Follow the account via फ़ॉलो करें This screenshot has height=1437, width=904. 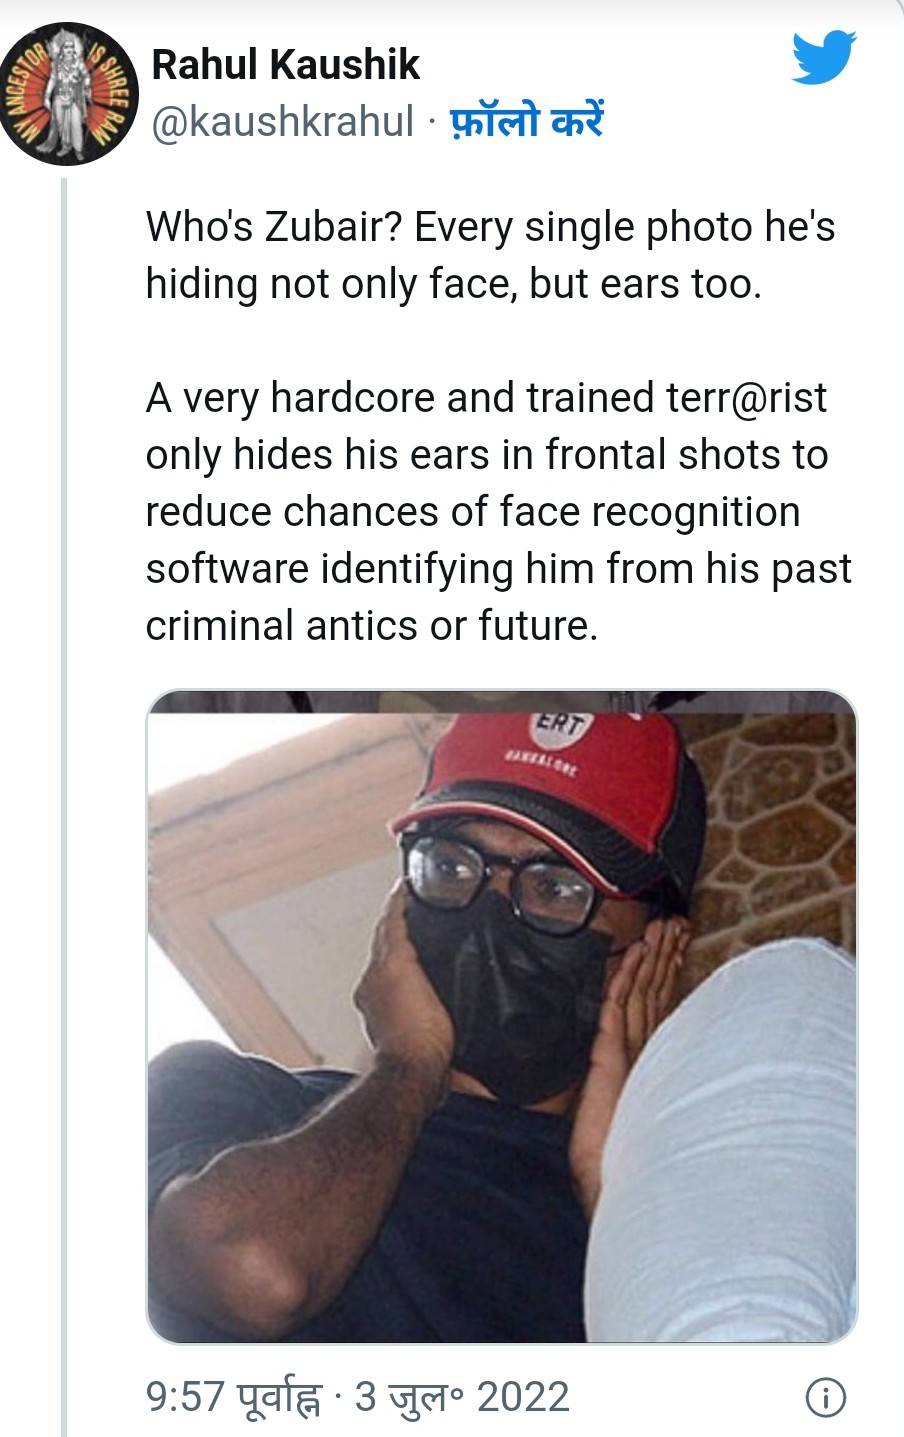click(x=527, y=122)
